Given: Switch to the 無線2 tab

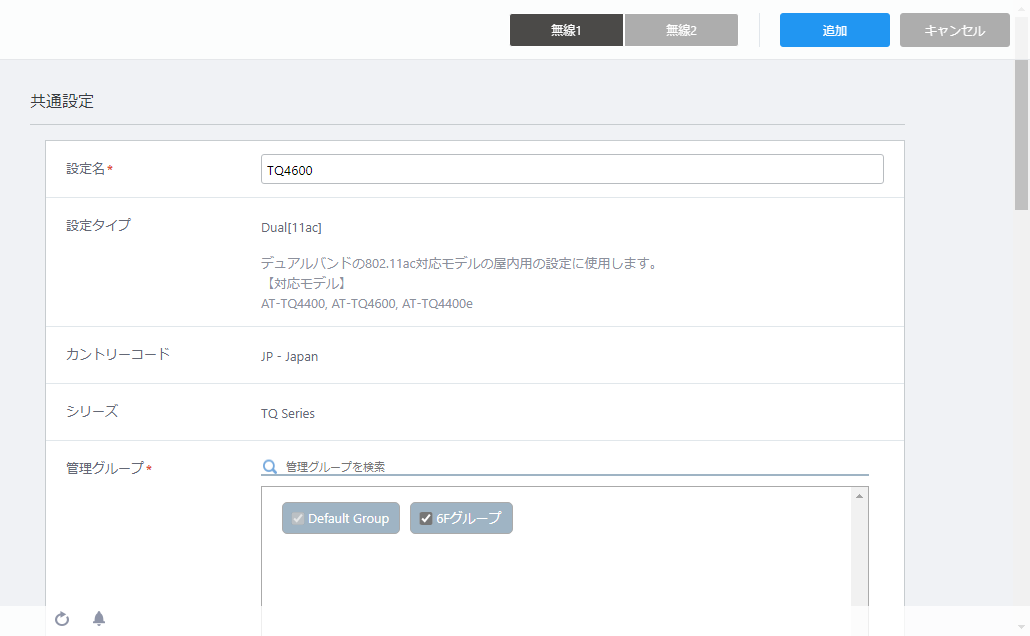Looking at the screenshot, I should (x=681, y=30).
